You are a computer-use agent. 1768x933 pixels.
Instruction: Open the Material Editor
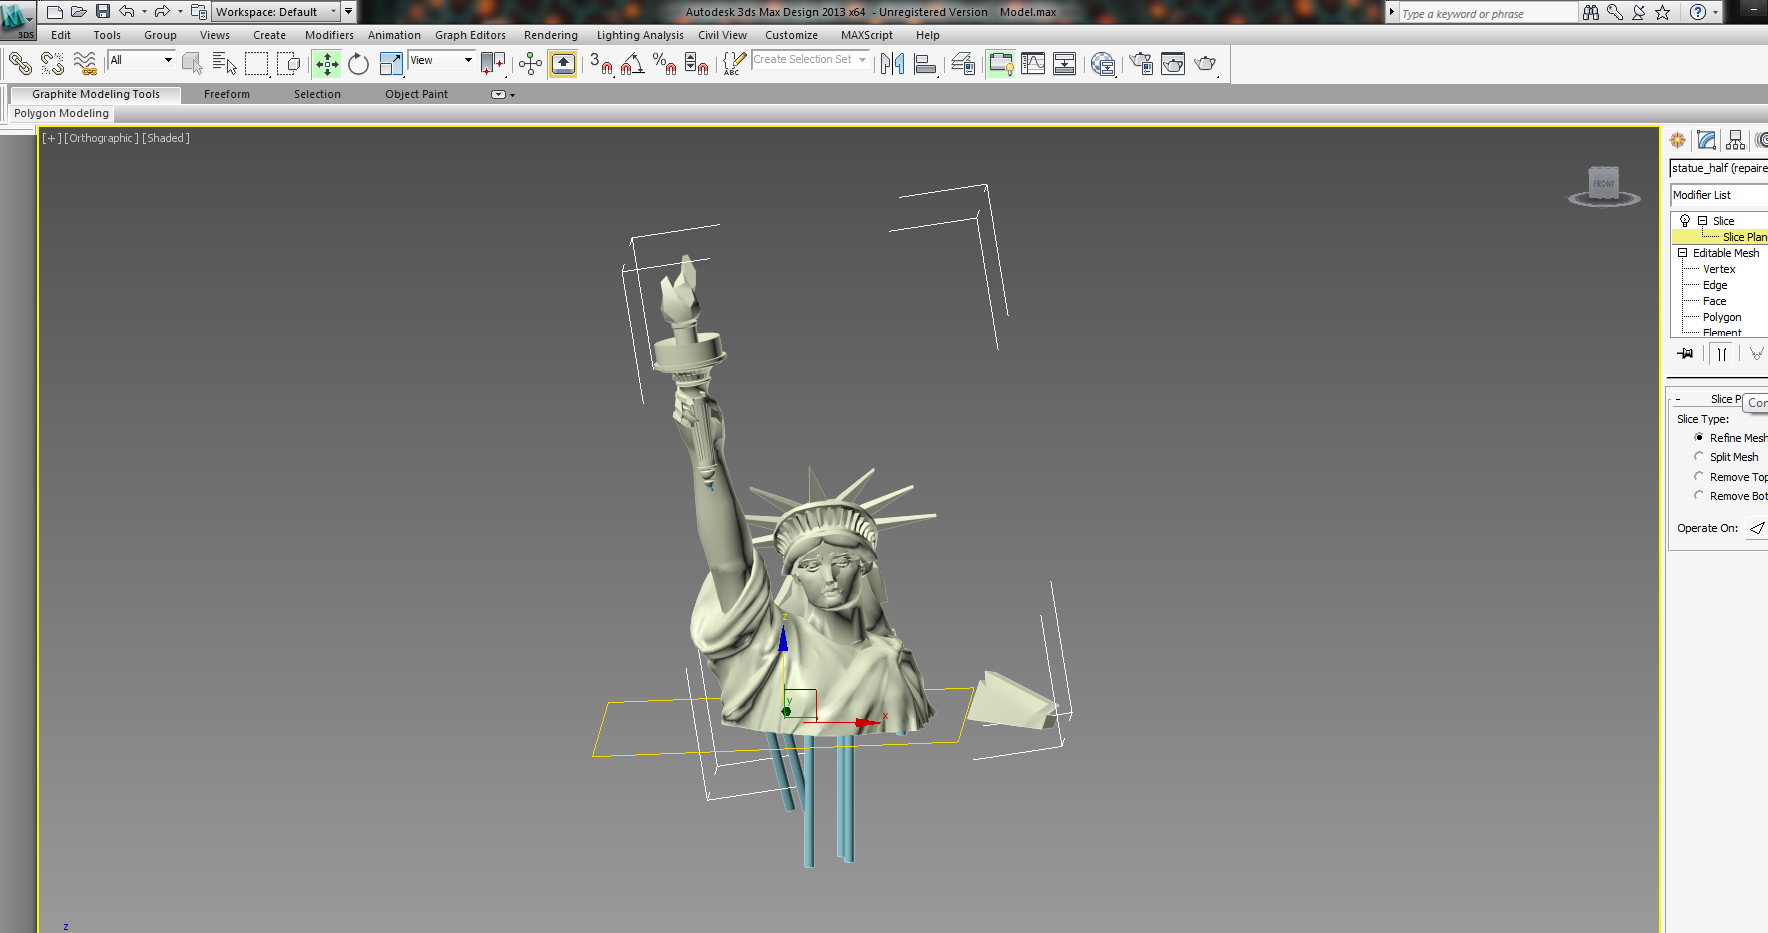click(x=1103, y=63)
